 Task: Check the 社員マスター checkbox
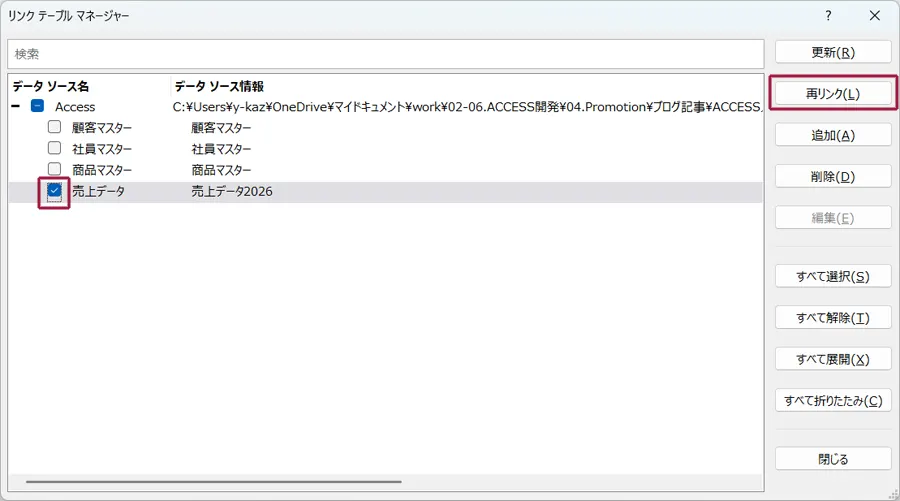click(55, 149)
